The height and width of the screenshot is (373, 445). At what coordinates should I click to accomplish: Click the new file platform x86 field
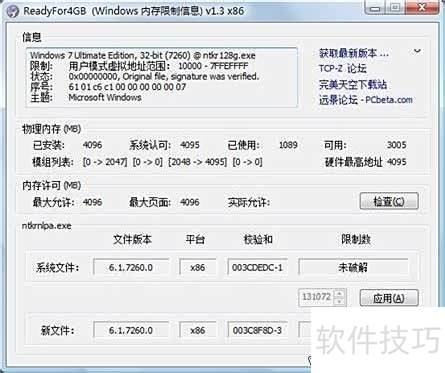(198, 330)
